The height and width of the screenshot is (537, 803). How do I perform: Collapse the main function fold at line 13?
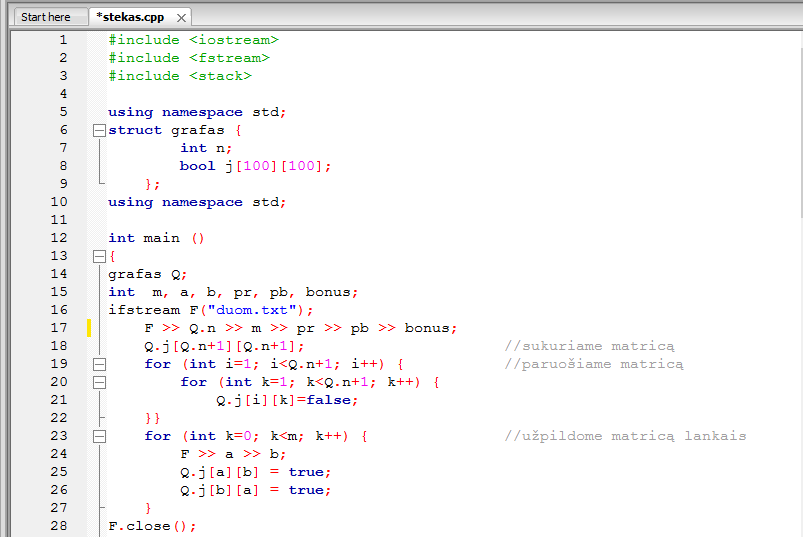coord(99,256)
